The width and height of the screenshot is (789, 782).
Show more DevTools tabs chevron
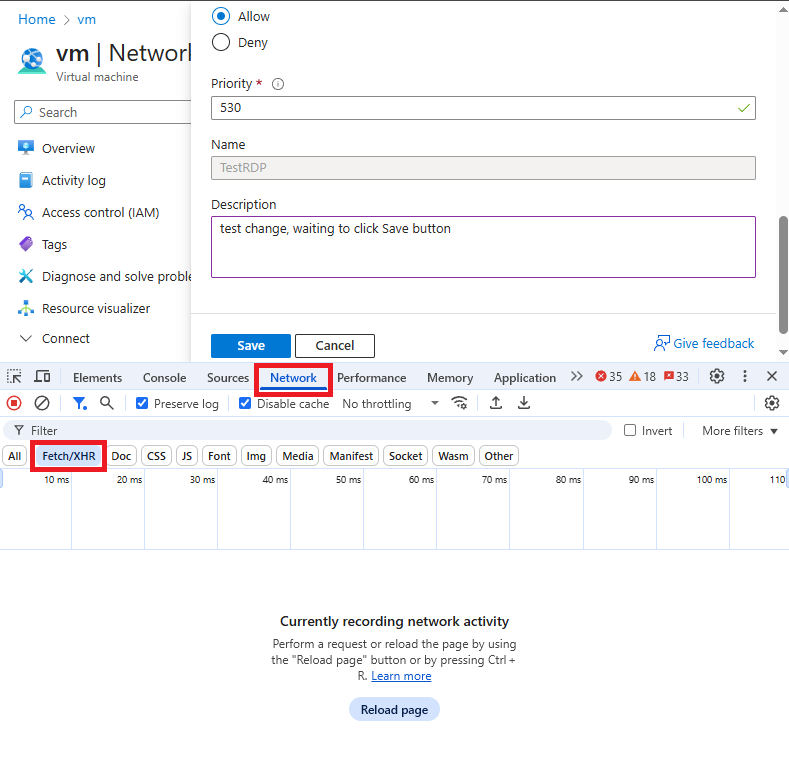pyautogui.click(x=577, y=376)
